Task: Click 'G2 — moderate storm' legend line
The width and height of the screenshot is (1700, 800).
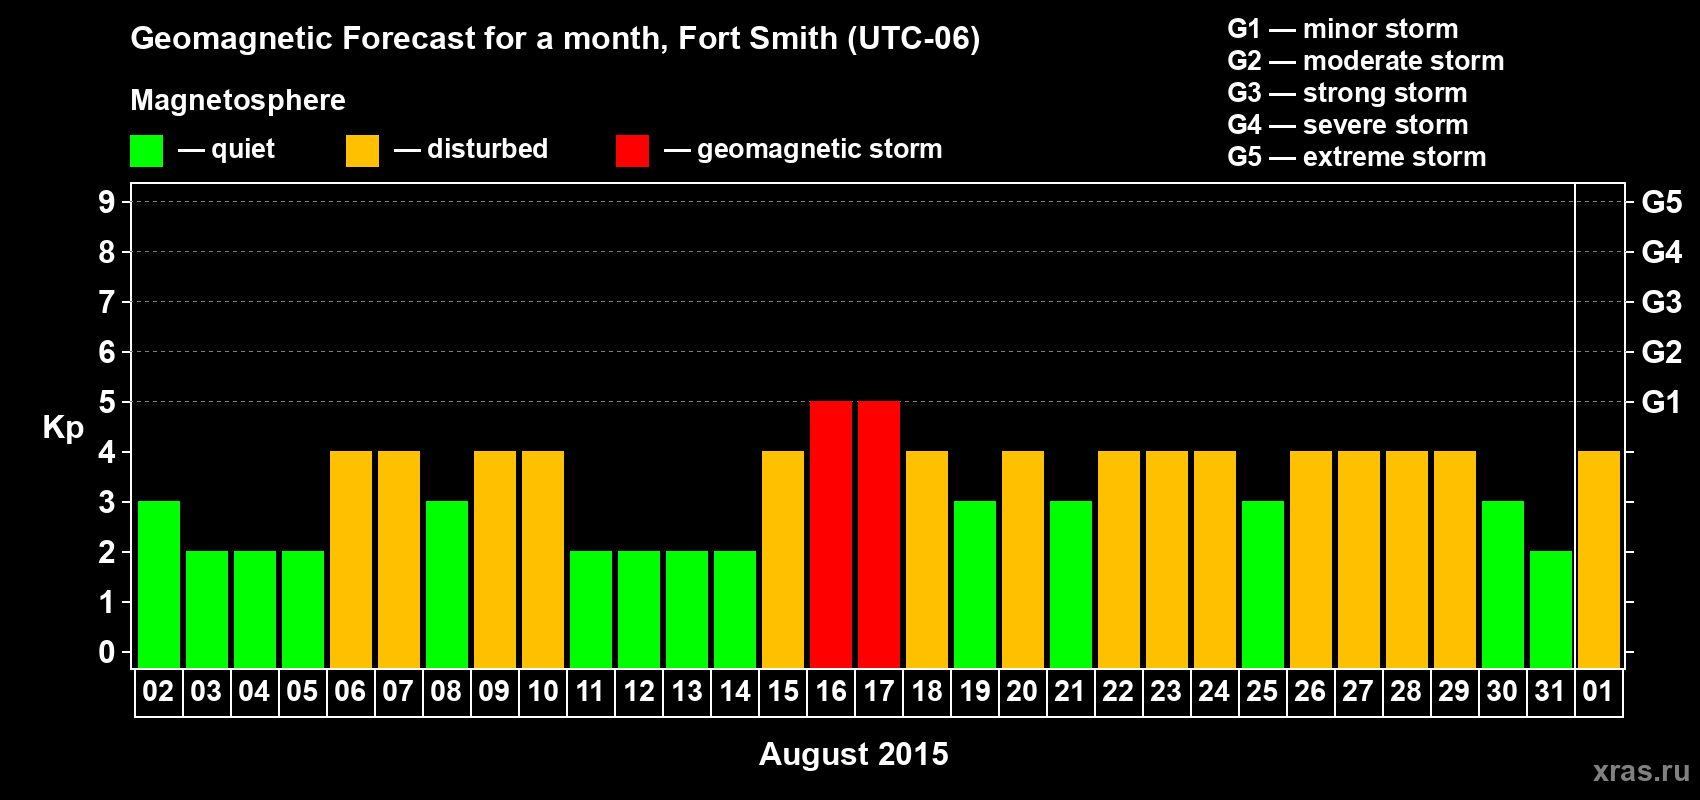Action: pos(1365,61)
